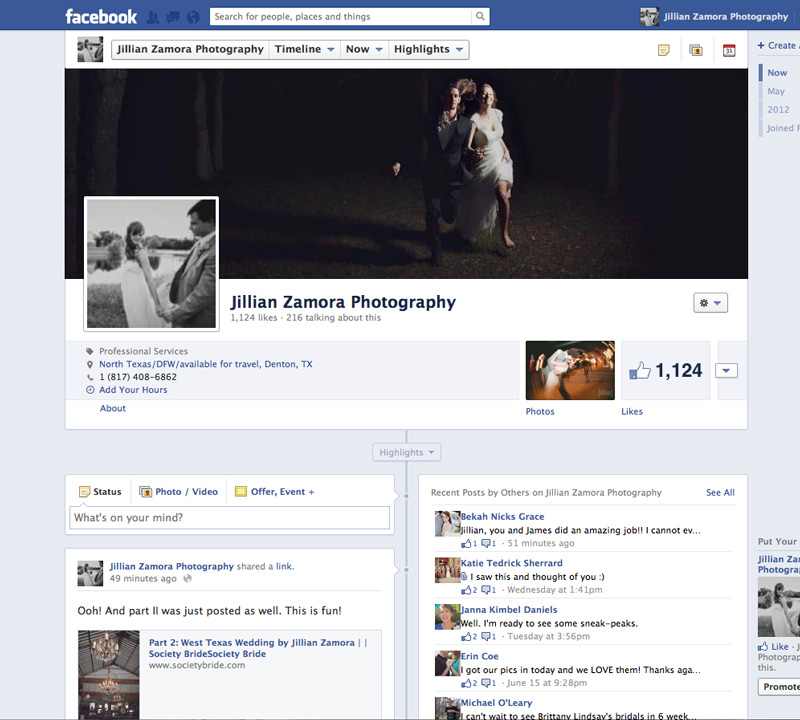Click the Photos label link

pos(540,411)
